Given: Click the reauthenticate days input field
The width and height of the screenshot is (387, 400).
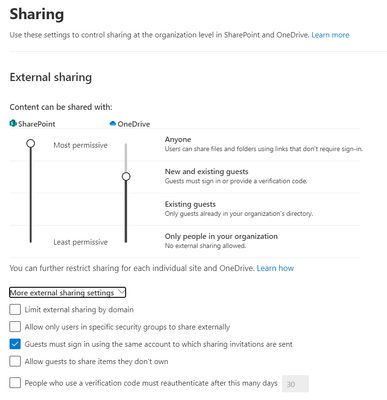Looking at the screenshot, I should 295,384.
